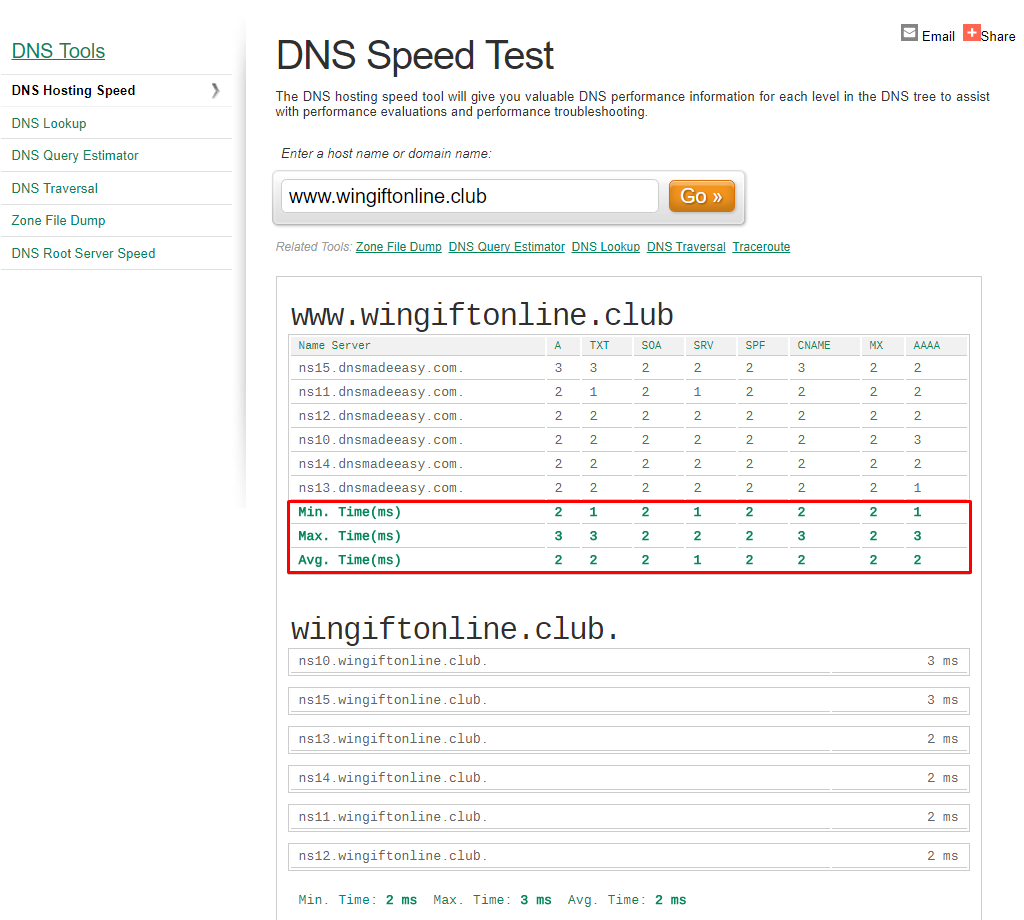Screen dimensions: 1024x920
Task: Click the ns12.wingiftonline.club. entry
Action: coord(628,856)
